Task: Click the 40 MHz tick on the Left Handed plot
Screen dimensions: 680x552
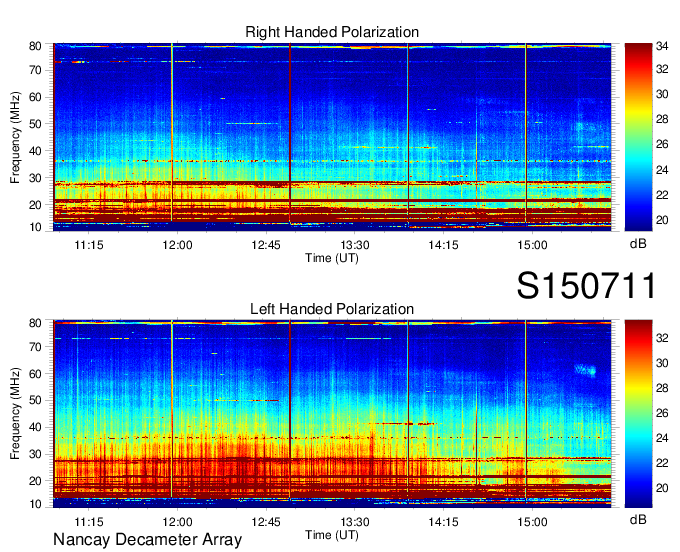Action: [35, 428]
